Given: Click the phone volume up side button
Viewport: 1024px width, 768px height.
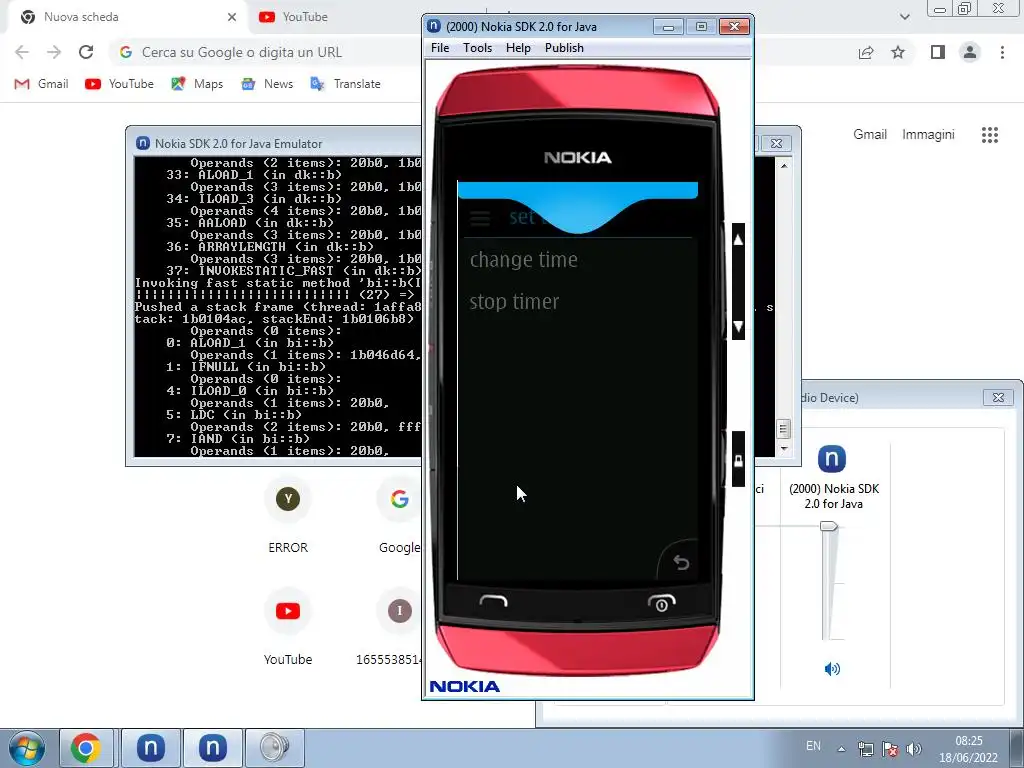Looking at the screenshot, I should tap(738, 240).
